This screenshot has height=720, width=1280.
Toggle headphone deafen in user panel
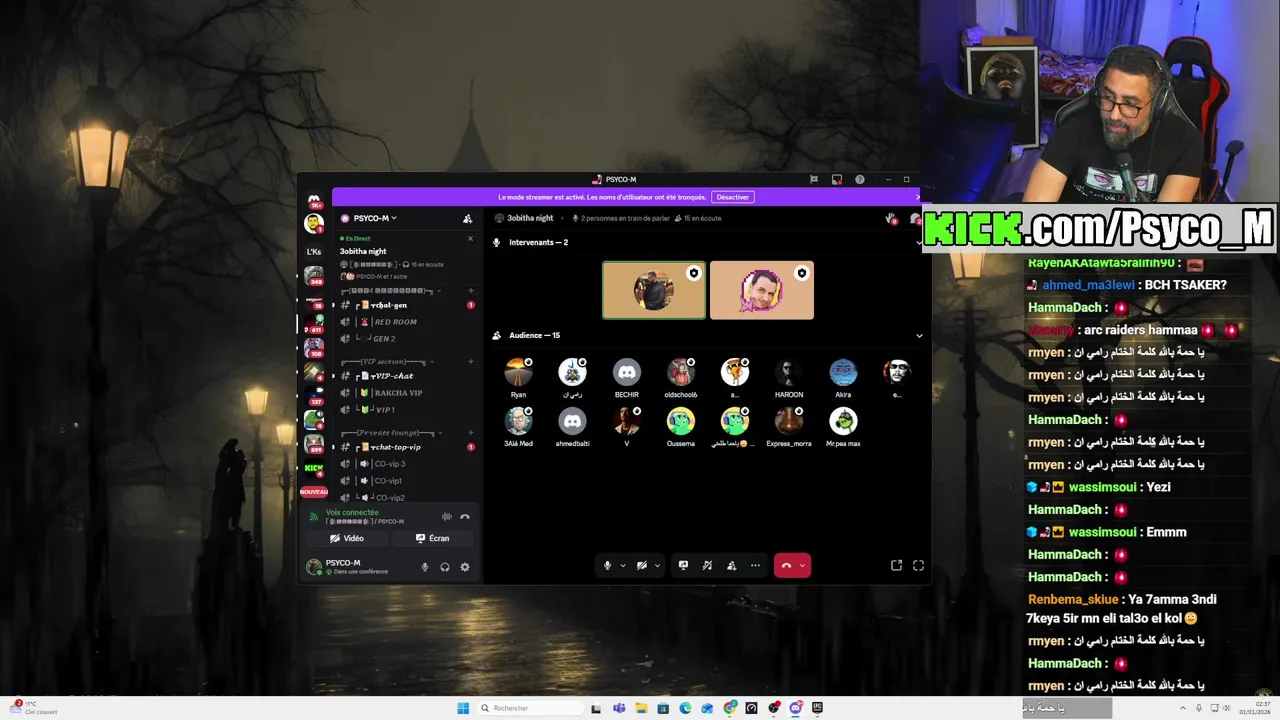[x=445, y=567]
